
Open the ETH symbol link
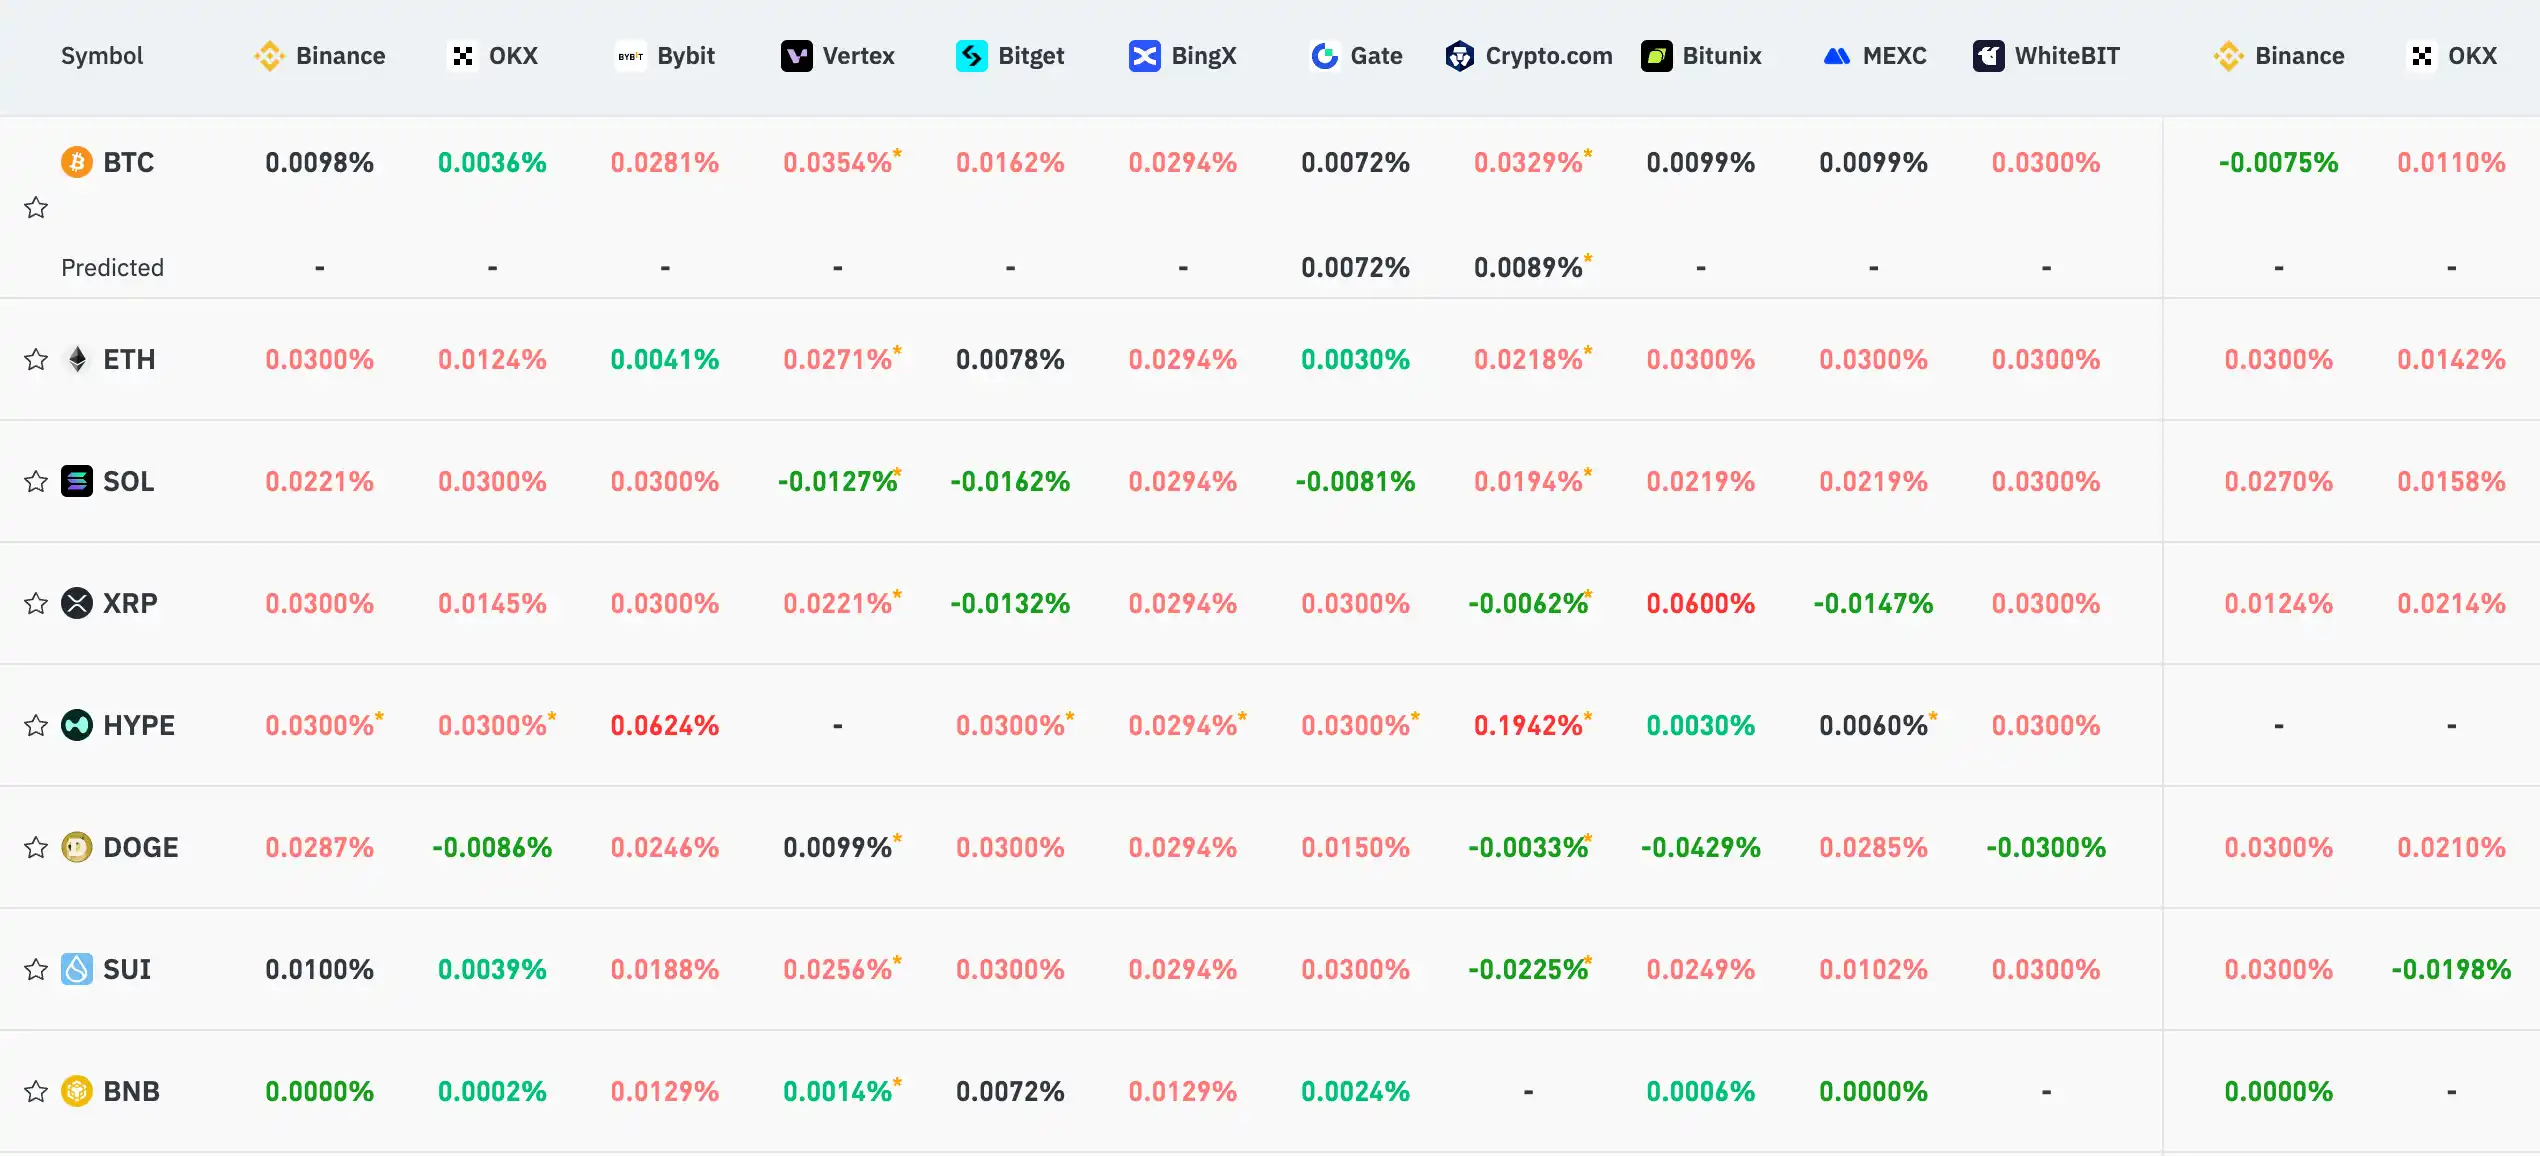pyautogui.click(x=129, y=360)
